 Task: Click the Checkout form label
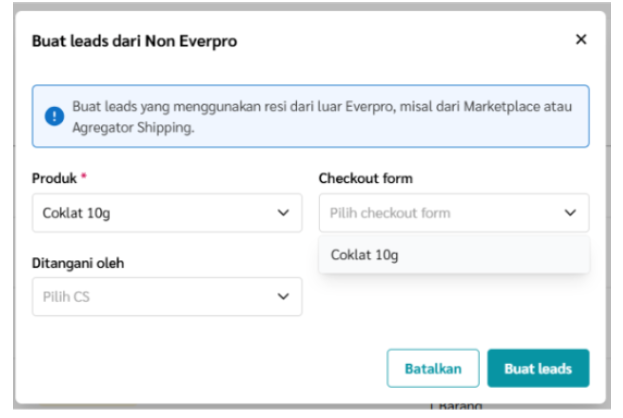[x=366, y=178]
